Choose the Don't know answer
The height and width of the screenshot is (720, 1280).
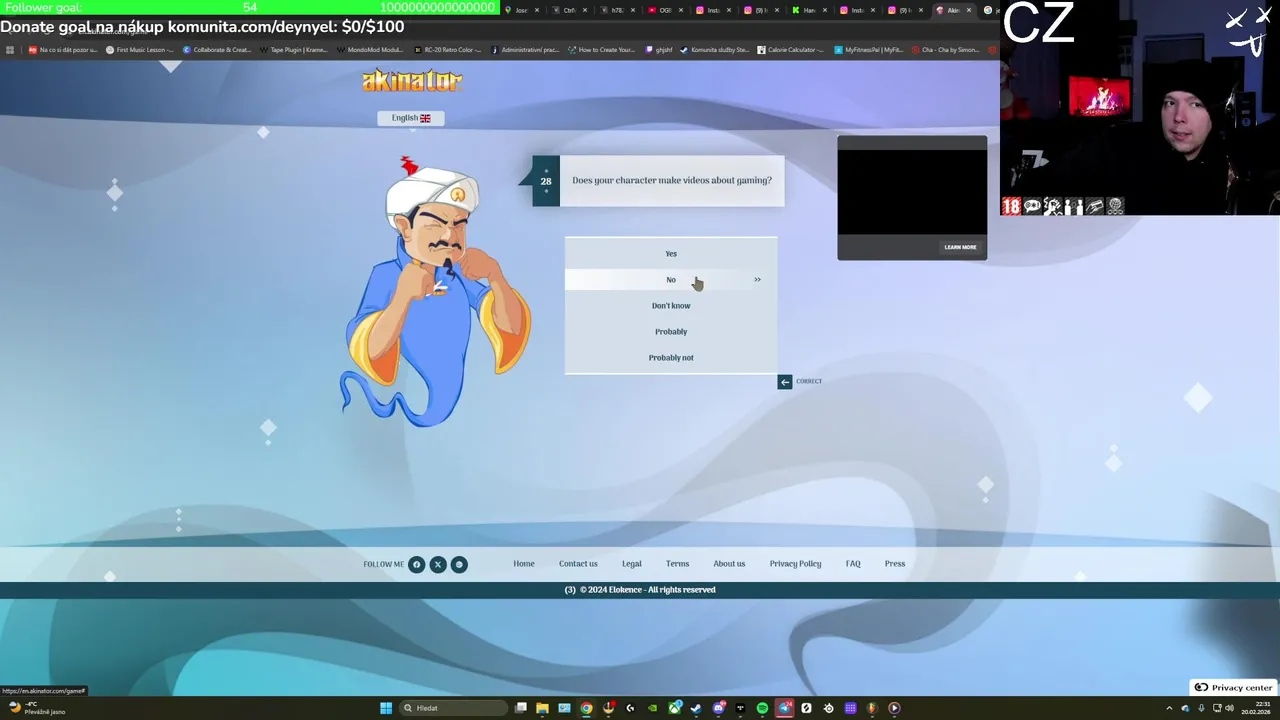671,305
